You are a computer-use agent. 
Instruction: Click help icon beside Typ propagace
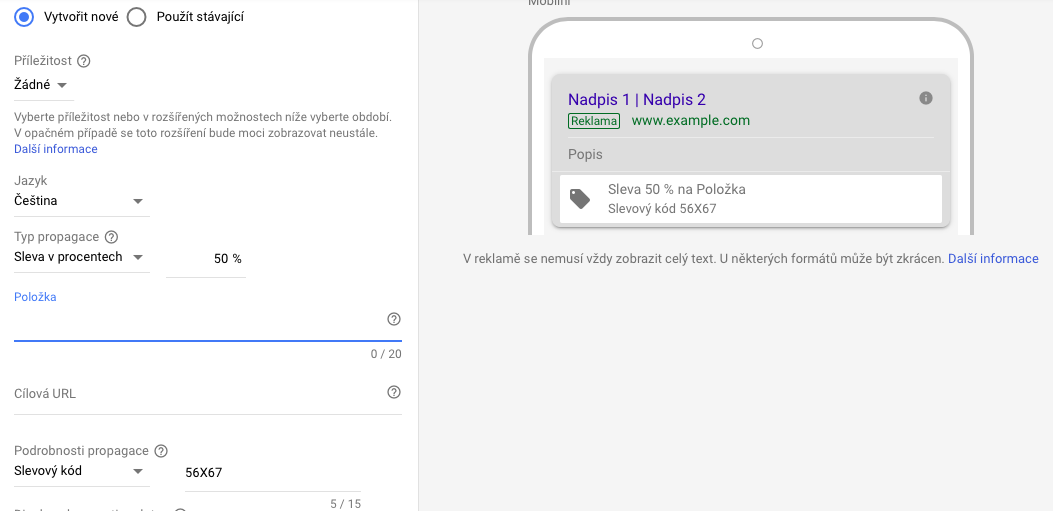[112, 237]
